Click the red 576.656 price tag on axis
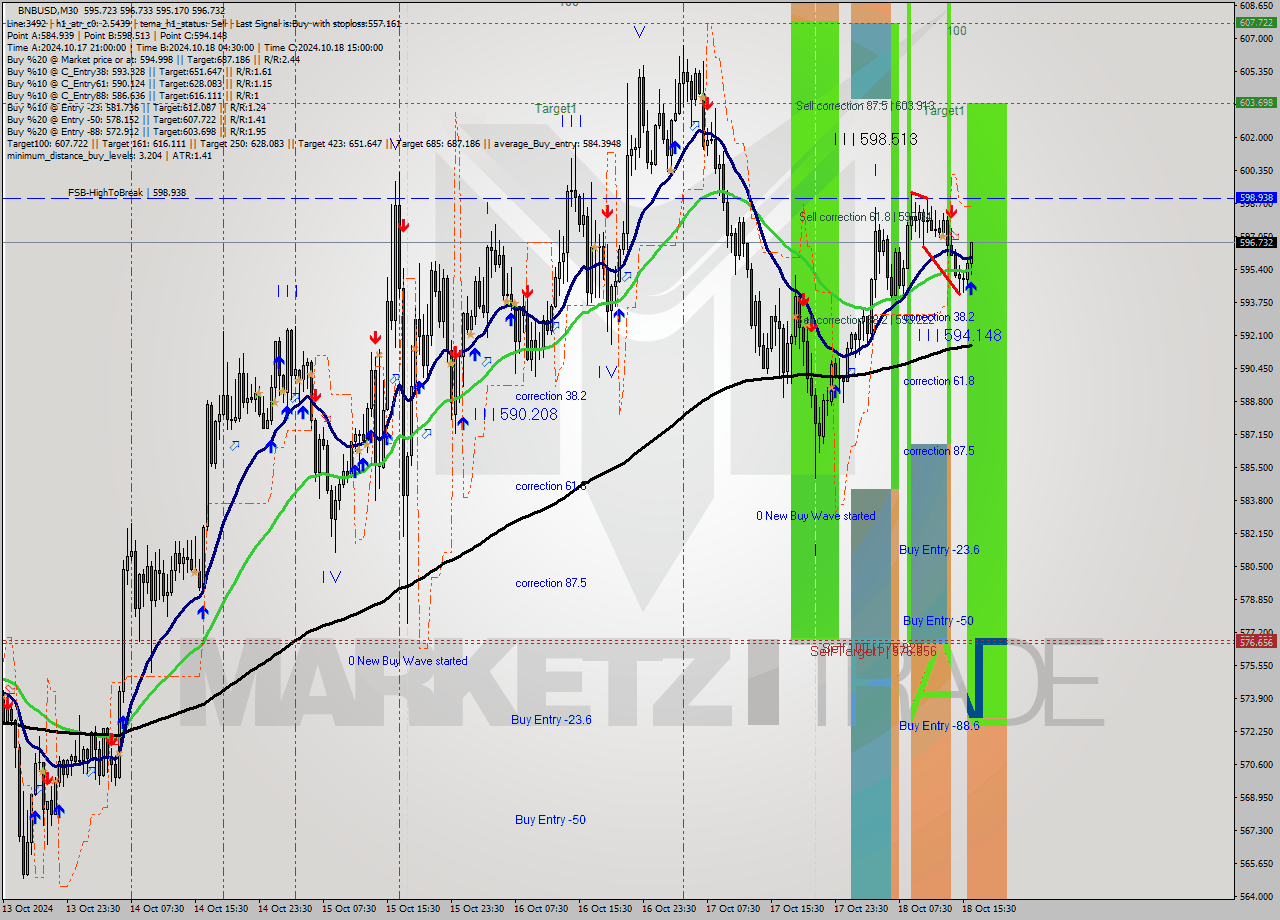The image size is (1280, 920). click(1255, 641)
